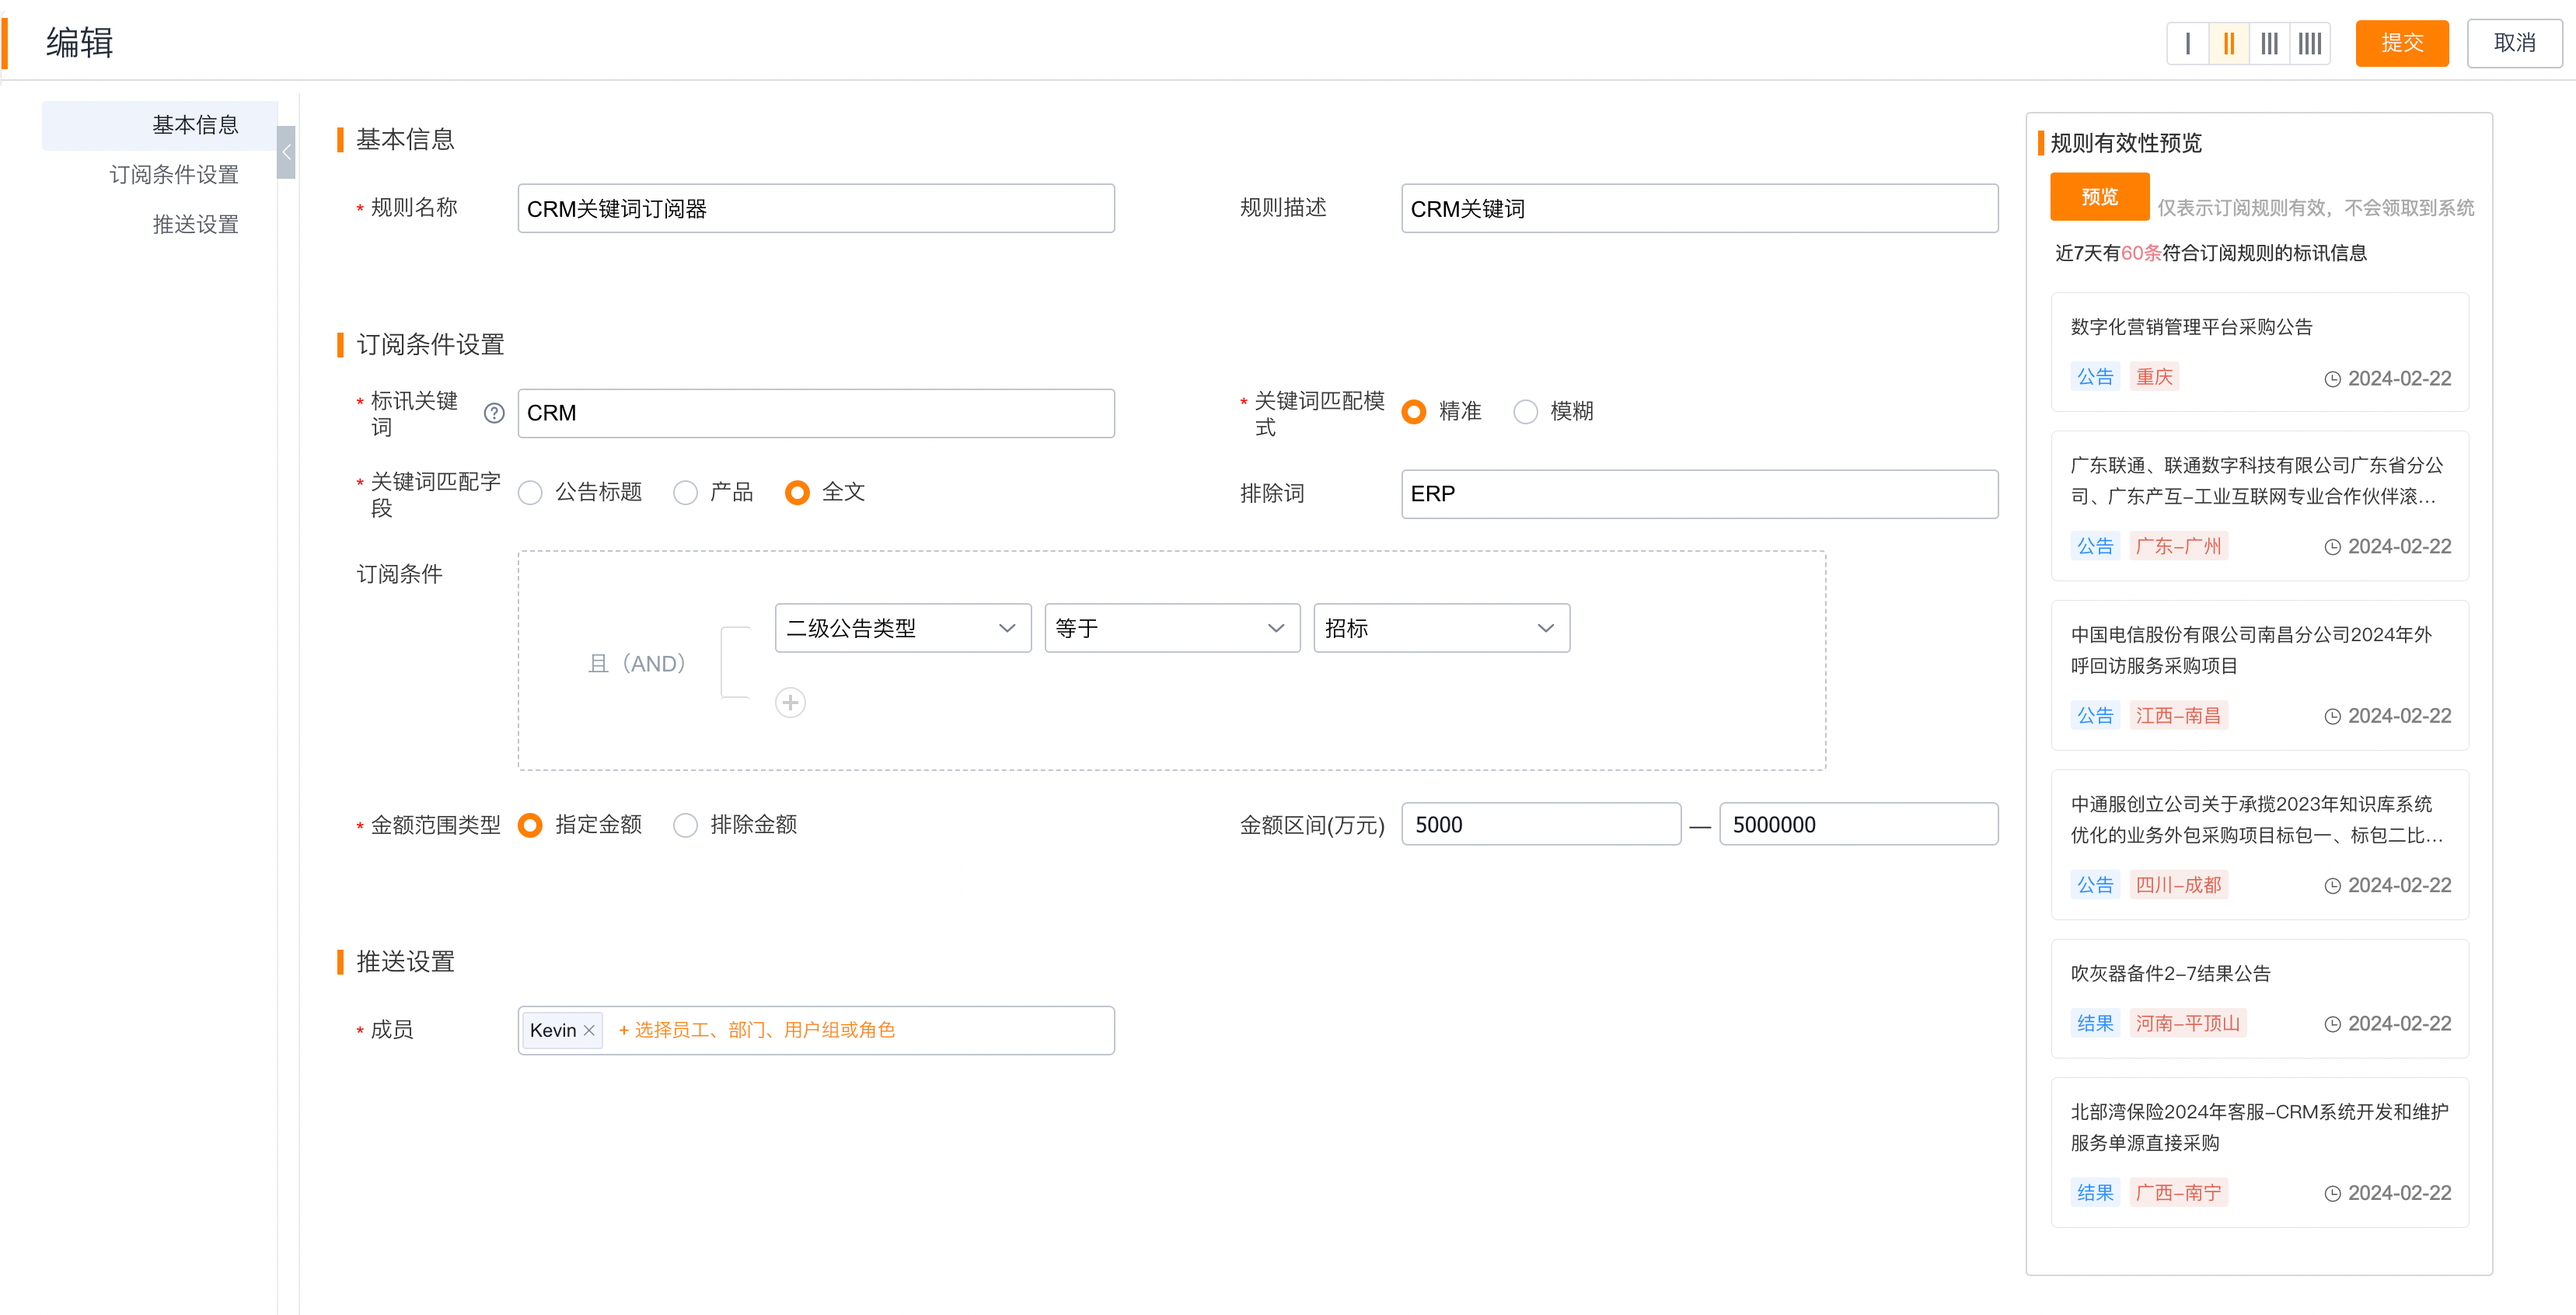Select the three-column layout icon
The image size is (2576, 1315).
[x=2269, y=43]
